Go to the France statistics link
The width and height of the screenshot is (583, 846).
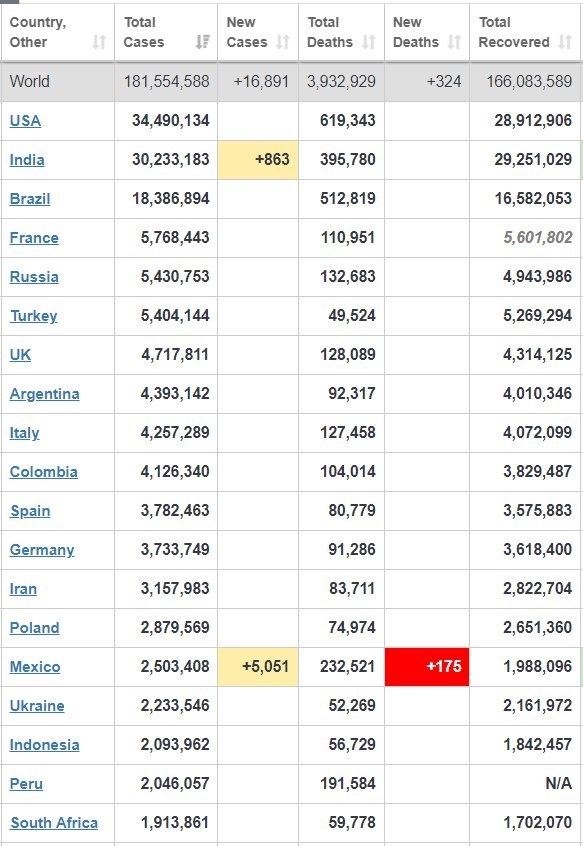tap(34, 238)
